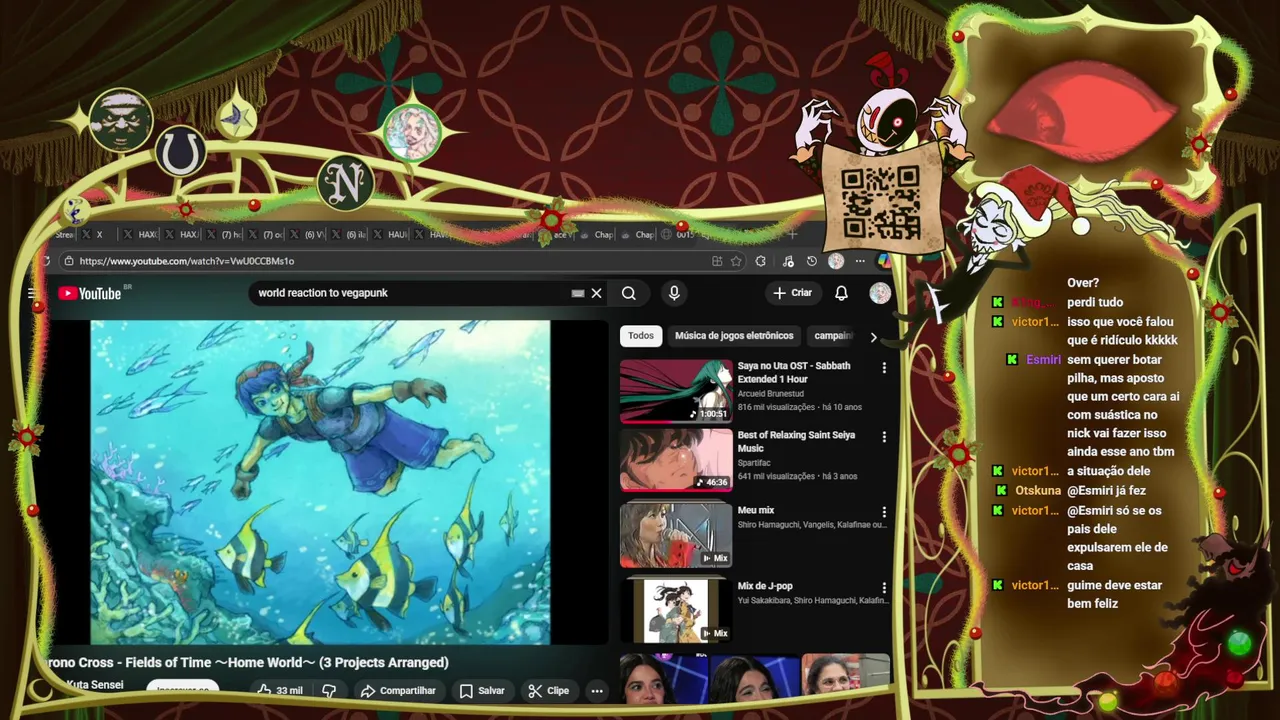Open the browser history icon
This screenshot has height=720, width=1280.
pyautogui.click(x=811, y=261)
